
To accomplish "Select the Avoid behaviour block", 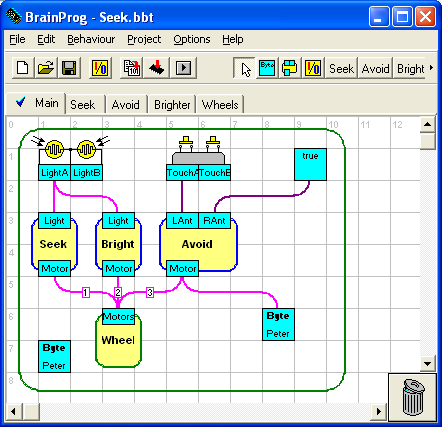I will pyautogui.click(x=198, y=244).
